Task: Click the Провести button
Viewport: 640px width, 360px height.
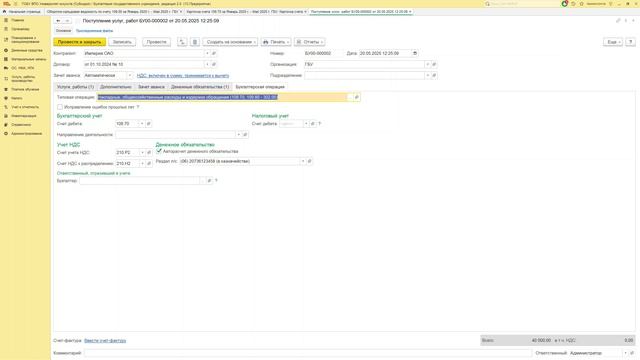Action: [157, 42]
